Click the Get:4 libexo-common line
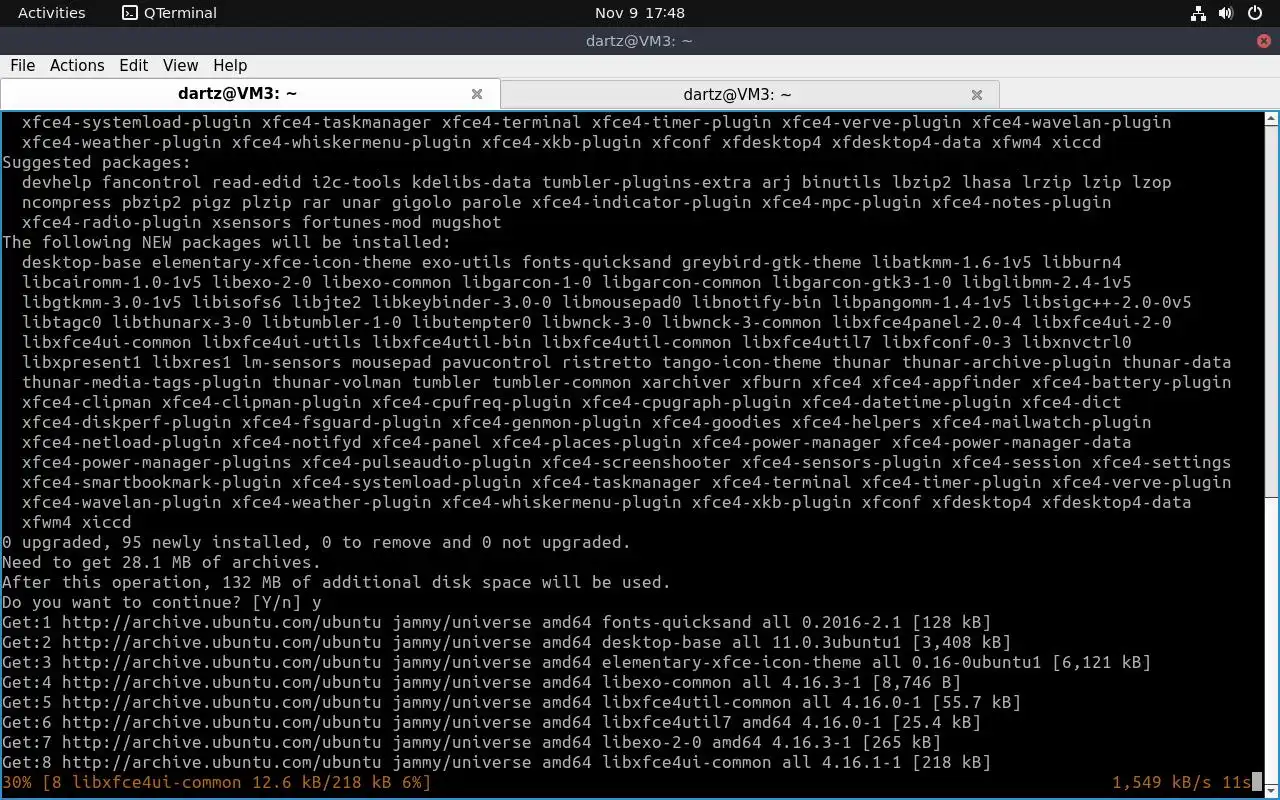The image size is (1280, 800). (x=481, y=682)
